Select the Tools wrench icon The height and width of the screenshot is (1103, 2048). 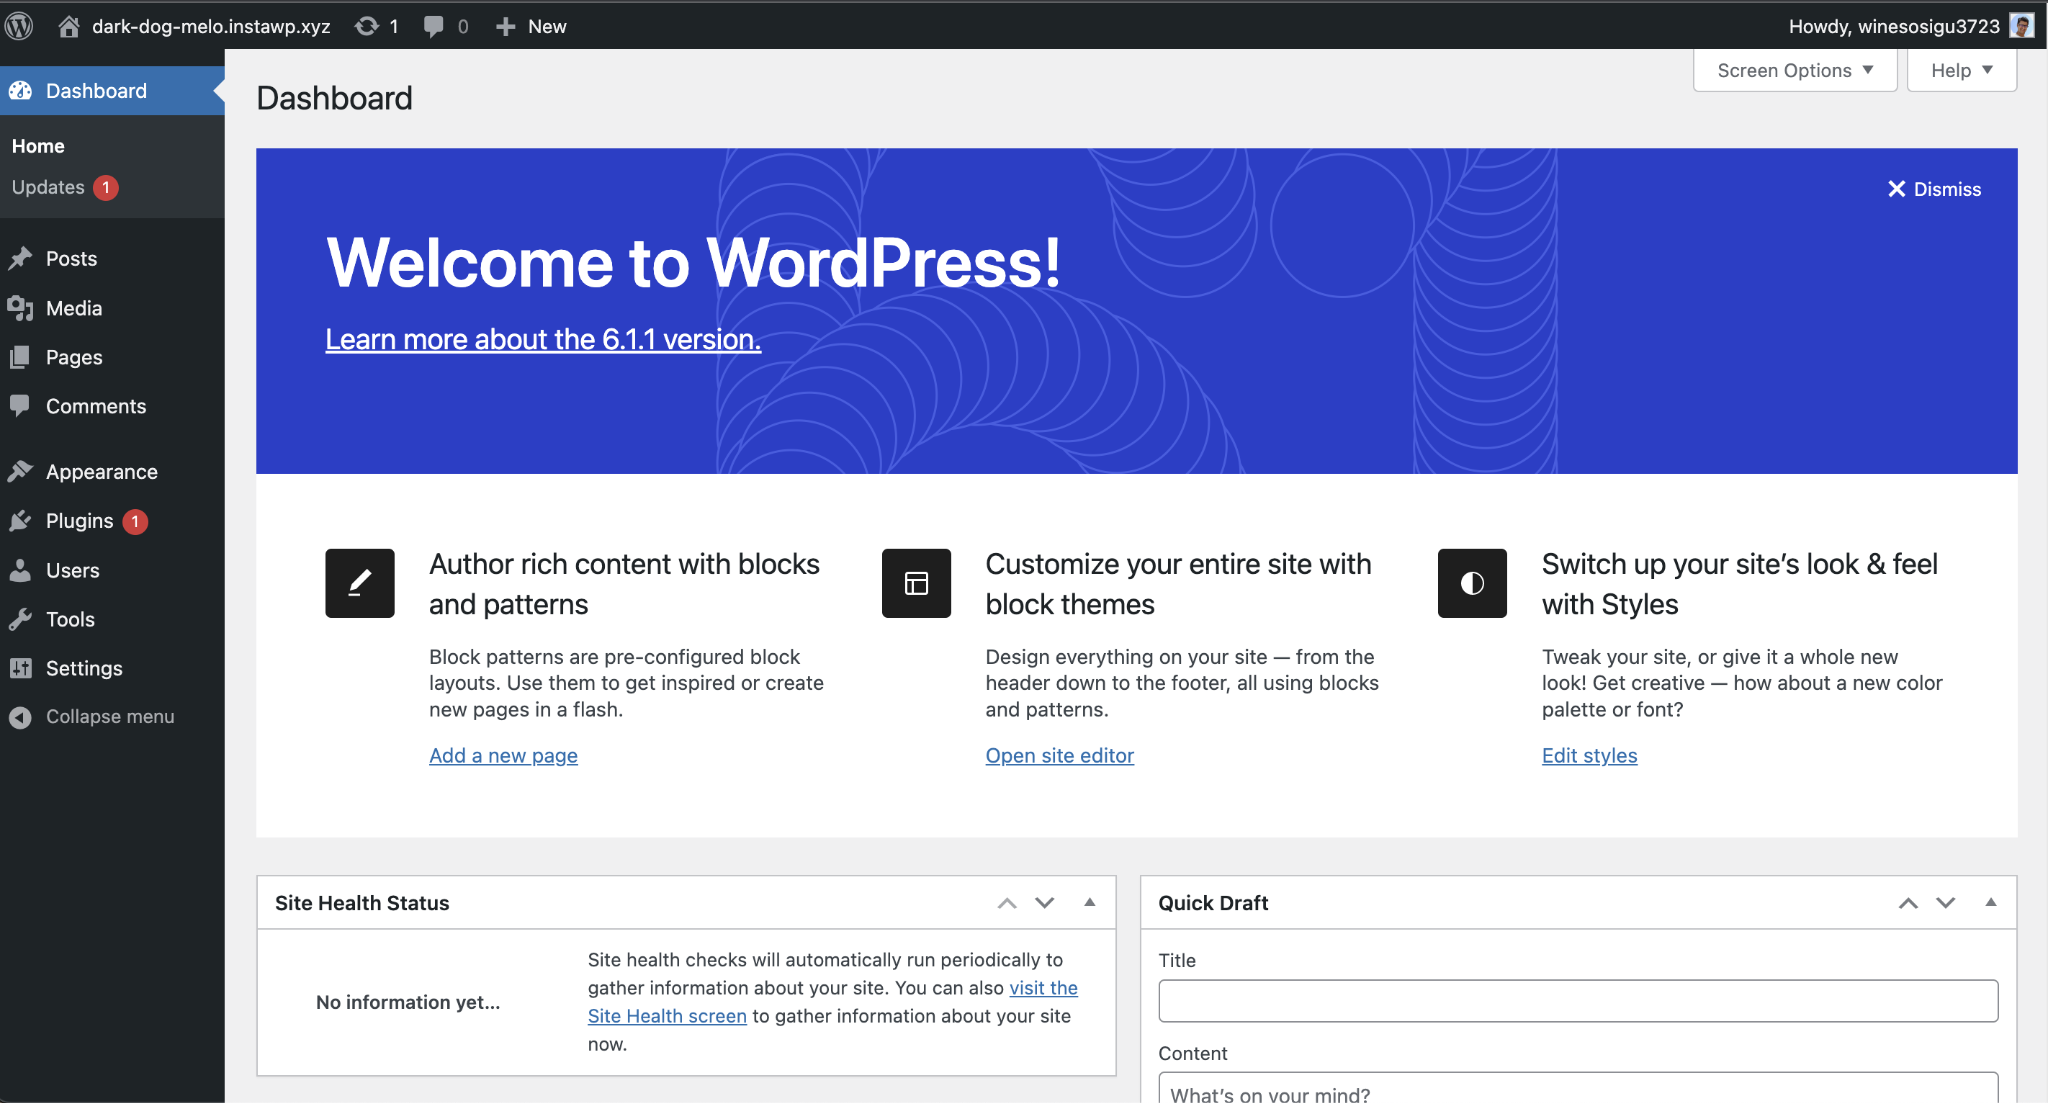[21, 619]
